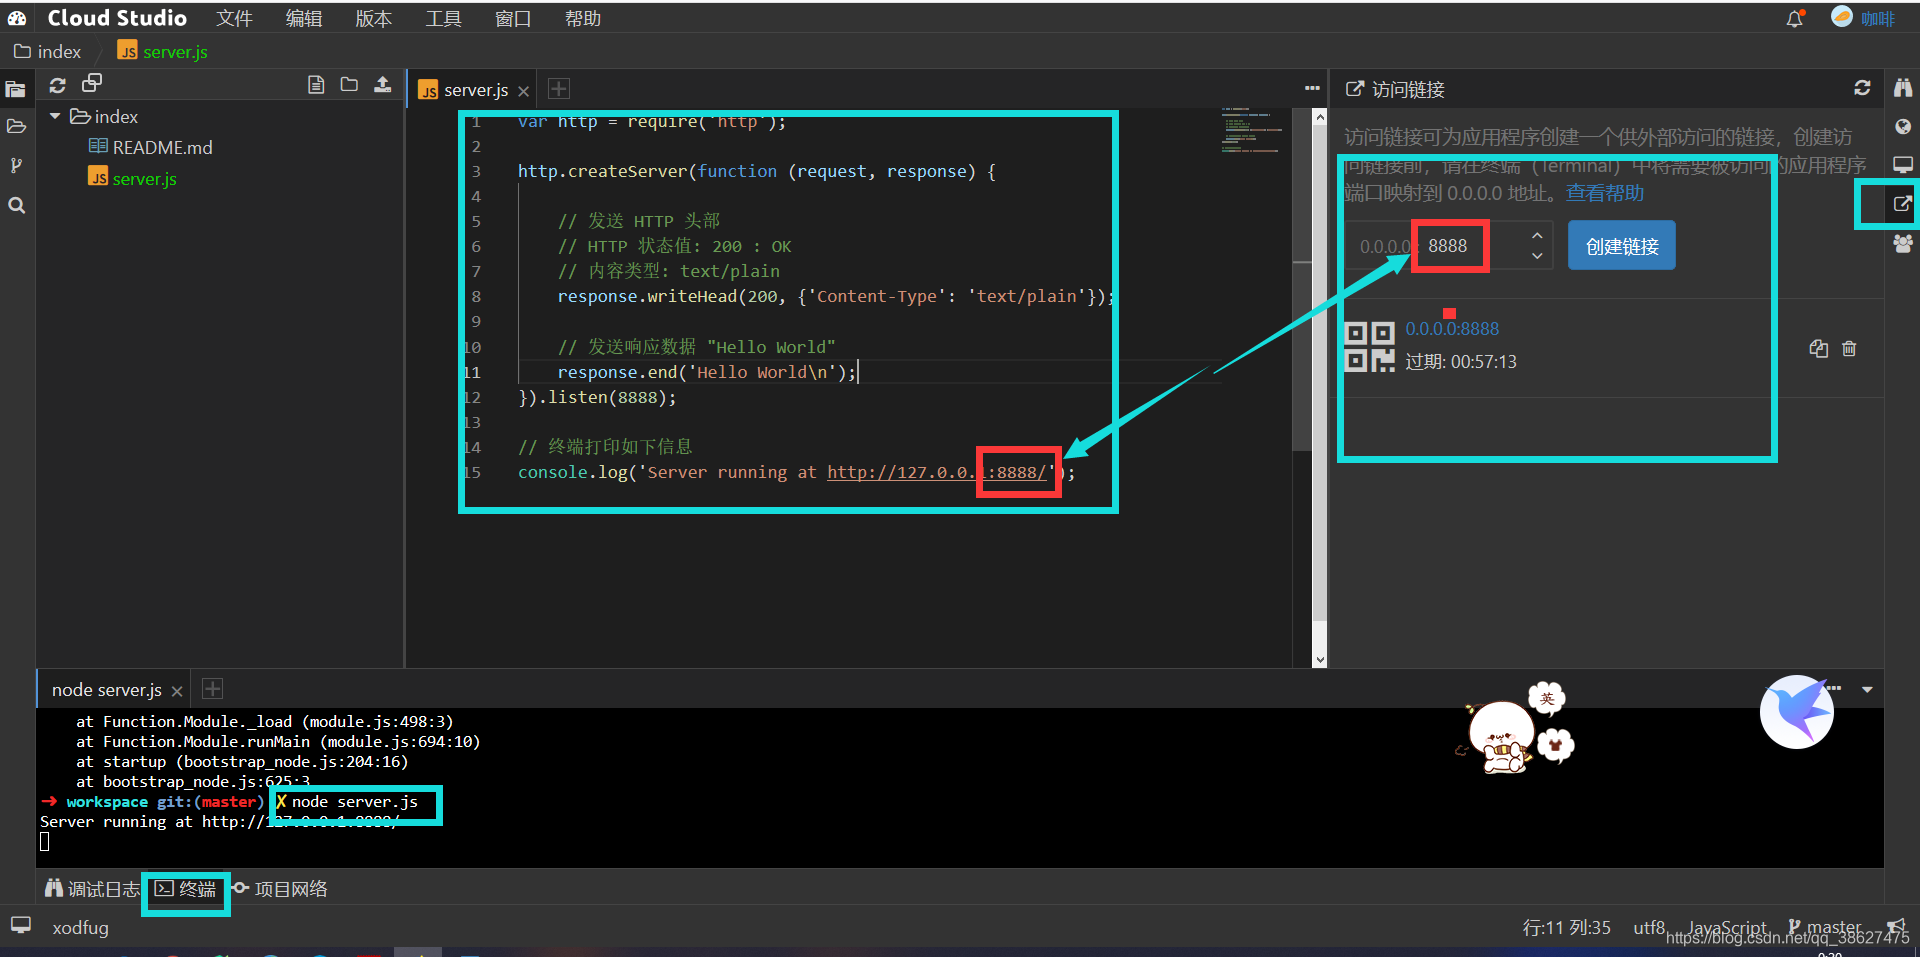Open the 工具 menu
Screen dimensions: 1920x957
pyautogui.click(x=443, y=18)
